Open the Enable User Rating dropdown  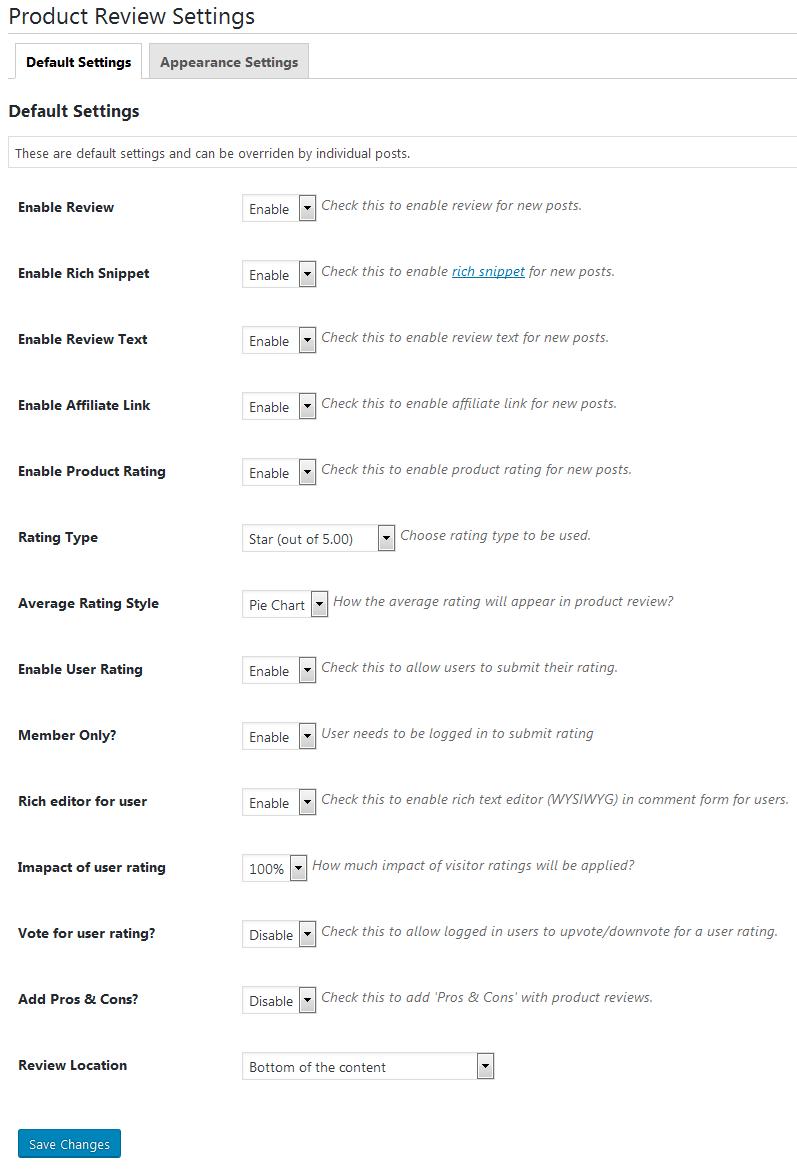pos(279,670)
